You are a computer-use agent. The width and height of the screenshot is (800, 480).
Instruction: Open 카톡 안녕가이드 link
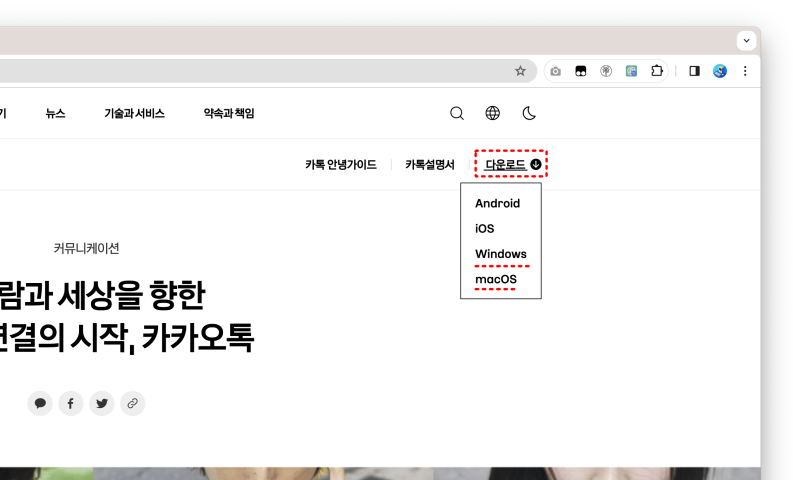coord(341,165)
